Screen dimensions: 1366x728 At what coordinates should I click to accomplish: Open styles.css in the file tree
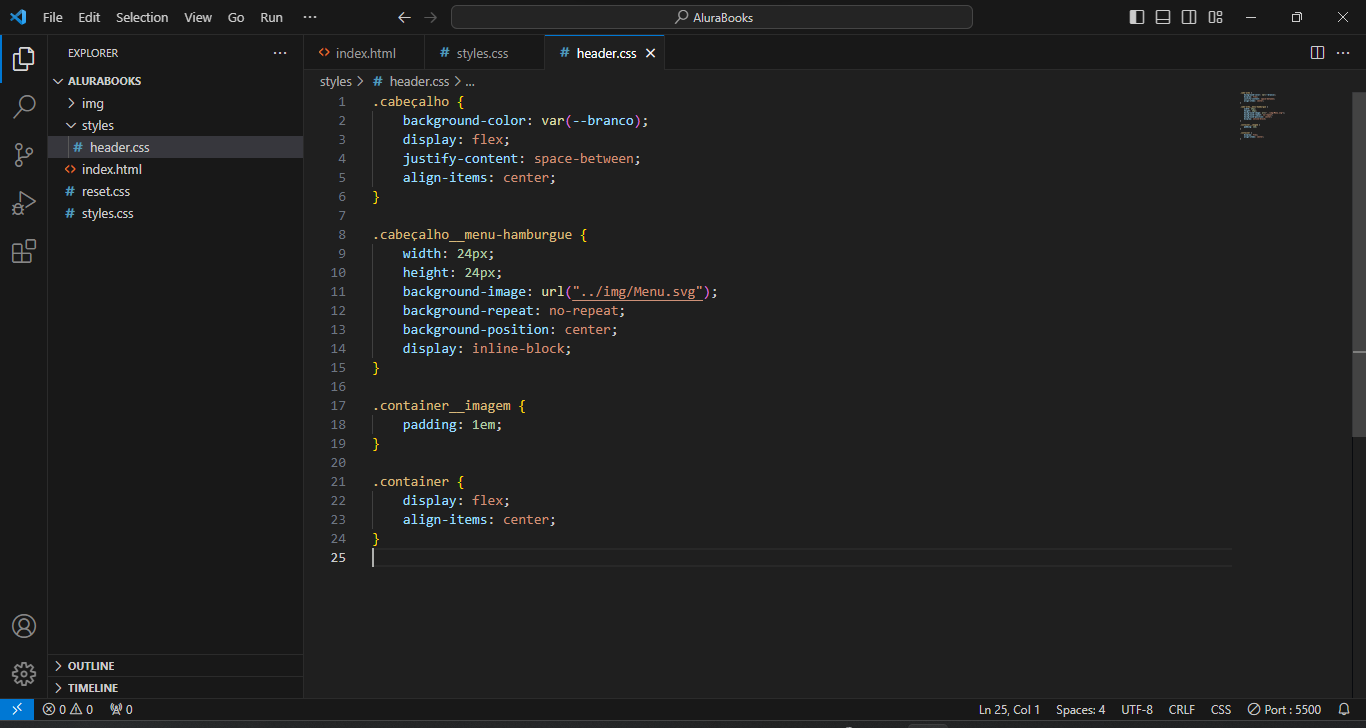[x=175, y=213]
